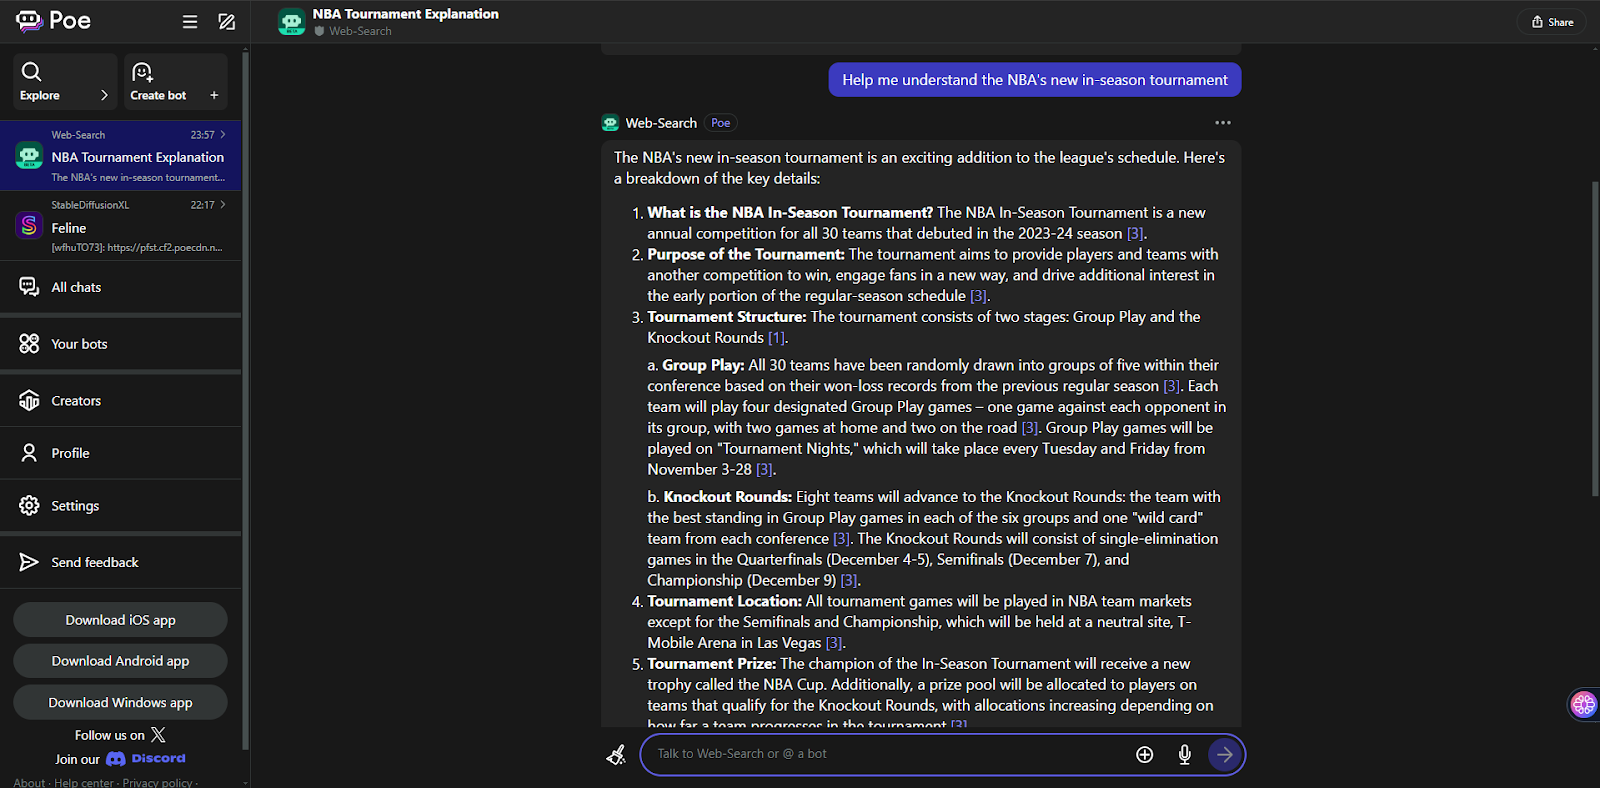Click the Web-Search bot name above the reply
This screenshot has height=788, width=1600.
[661, 123]
